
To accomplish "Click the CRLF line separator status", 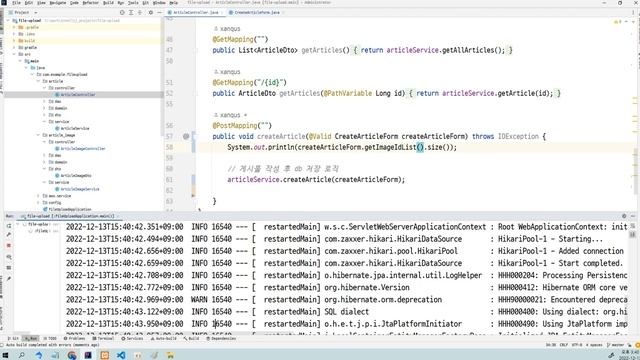I will tap(564, 345).
